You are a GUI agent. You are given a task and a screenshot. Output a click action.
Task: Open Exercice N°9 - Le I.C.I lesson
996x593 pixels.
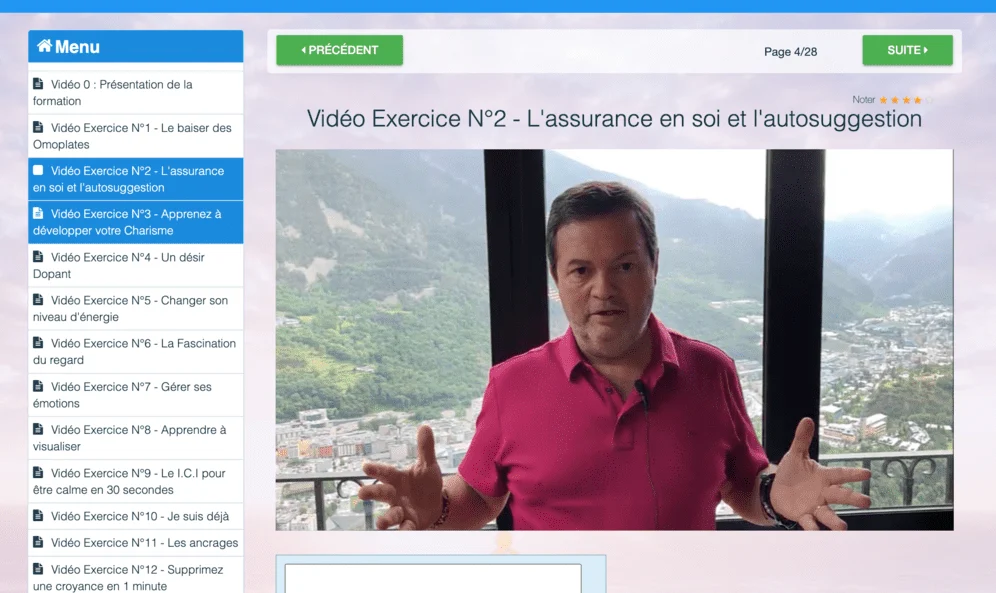135,481
